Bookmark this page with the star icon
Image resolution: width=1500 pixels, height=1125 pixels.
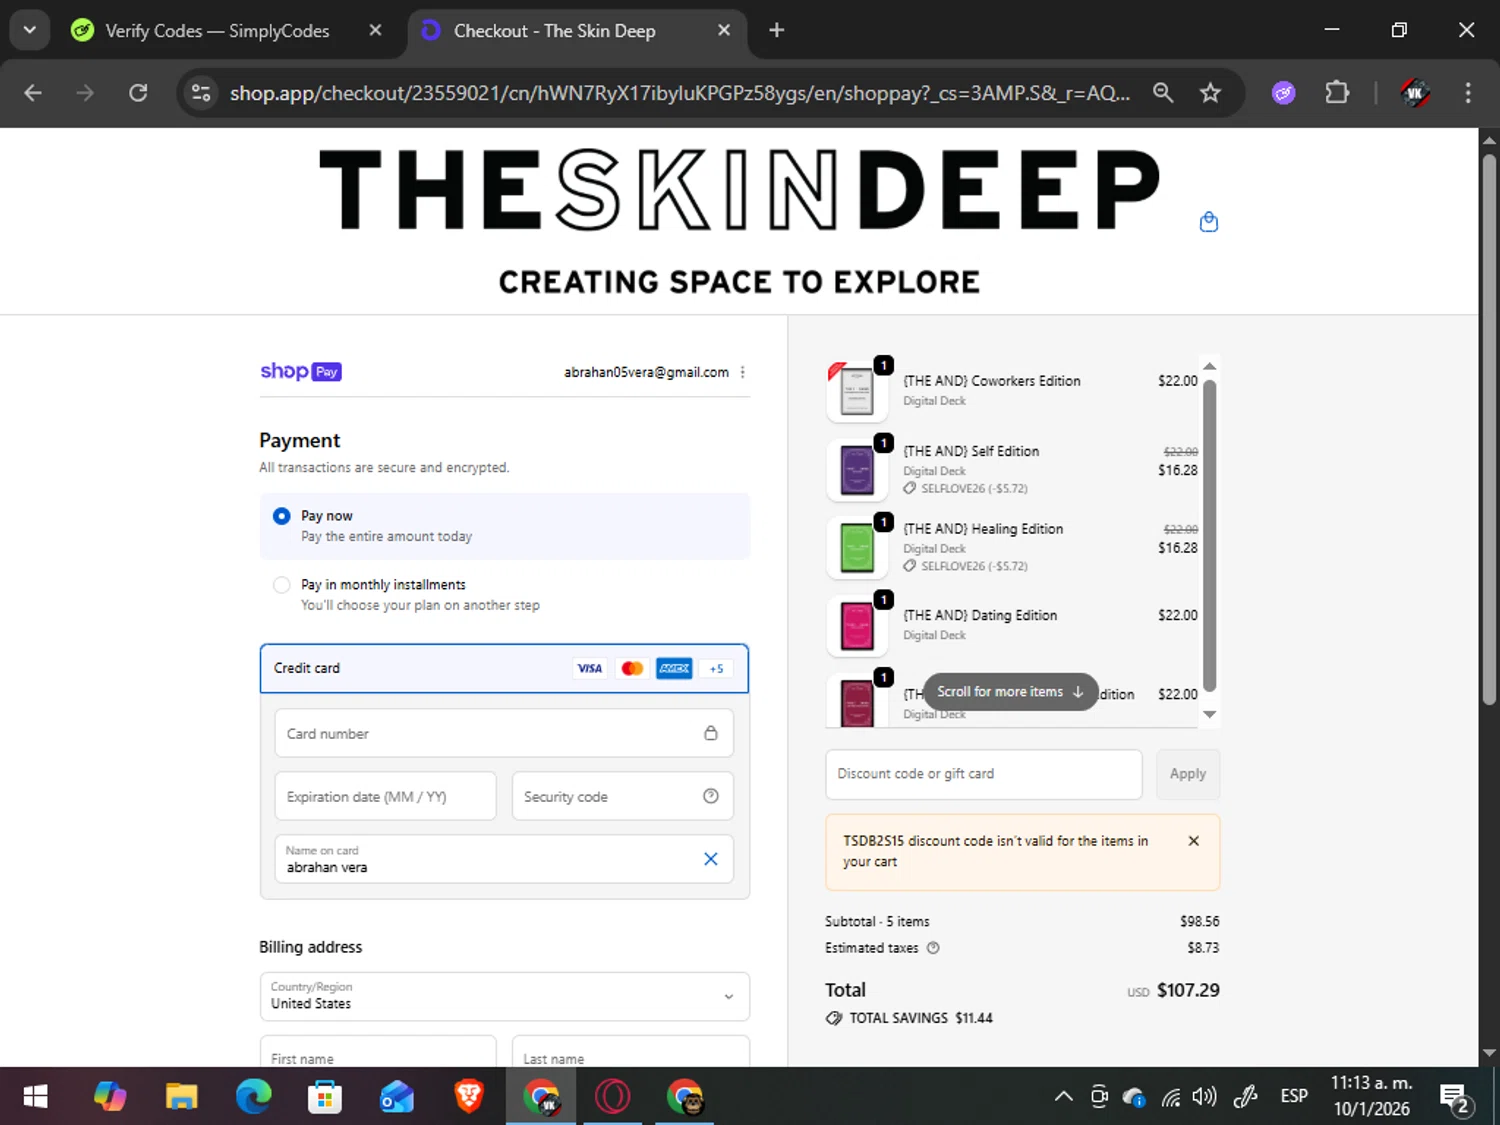click(1210, 93)
